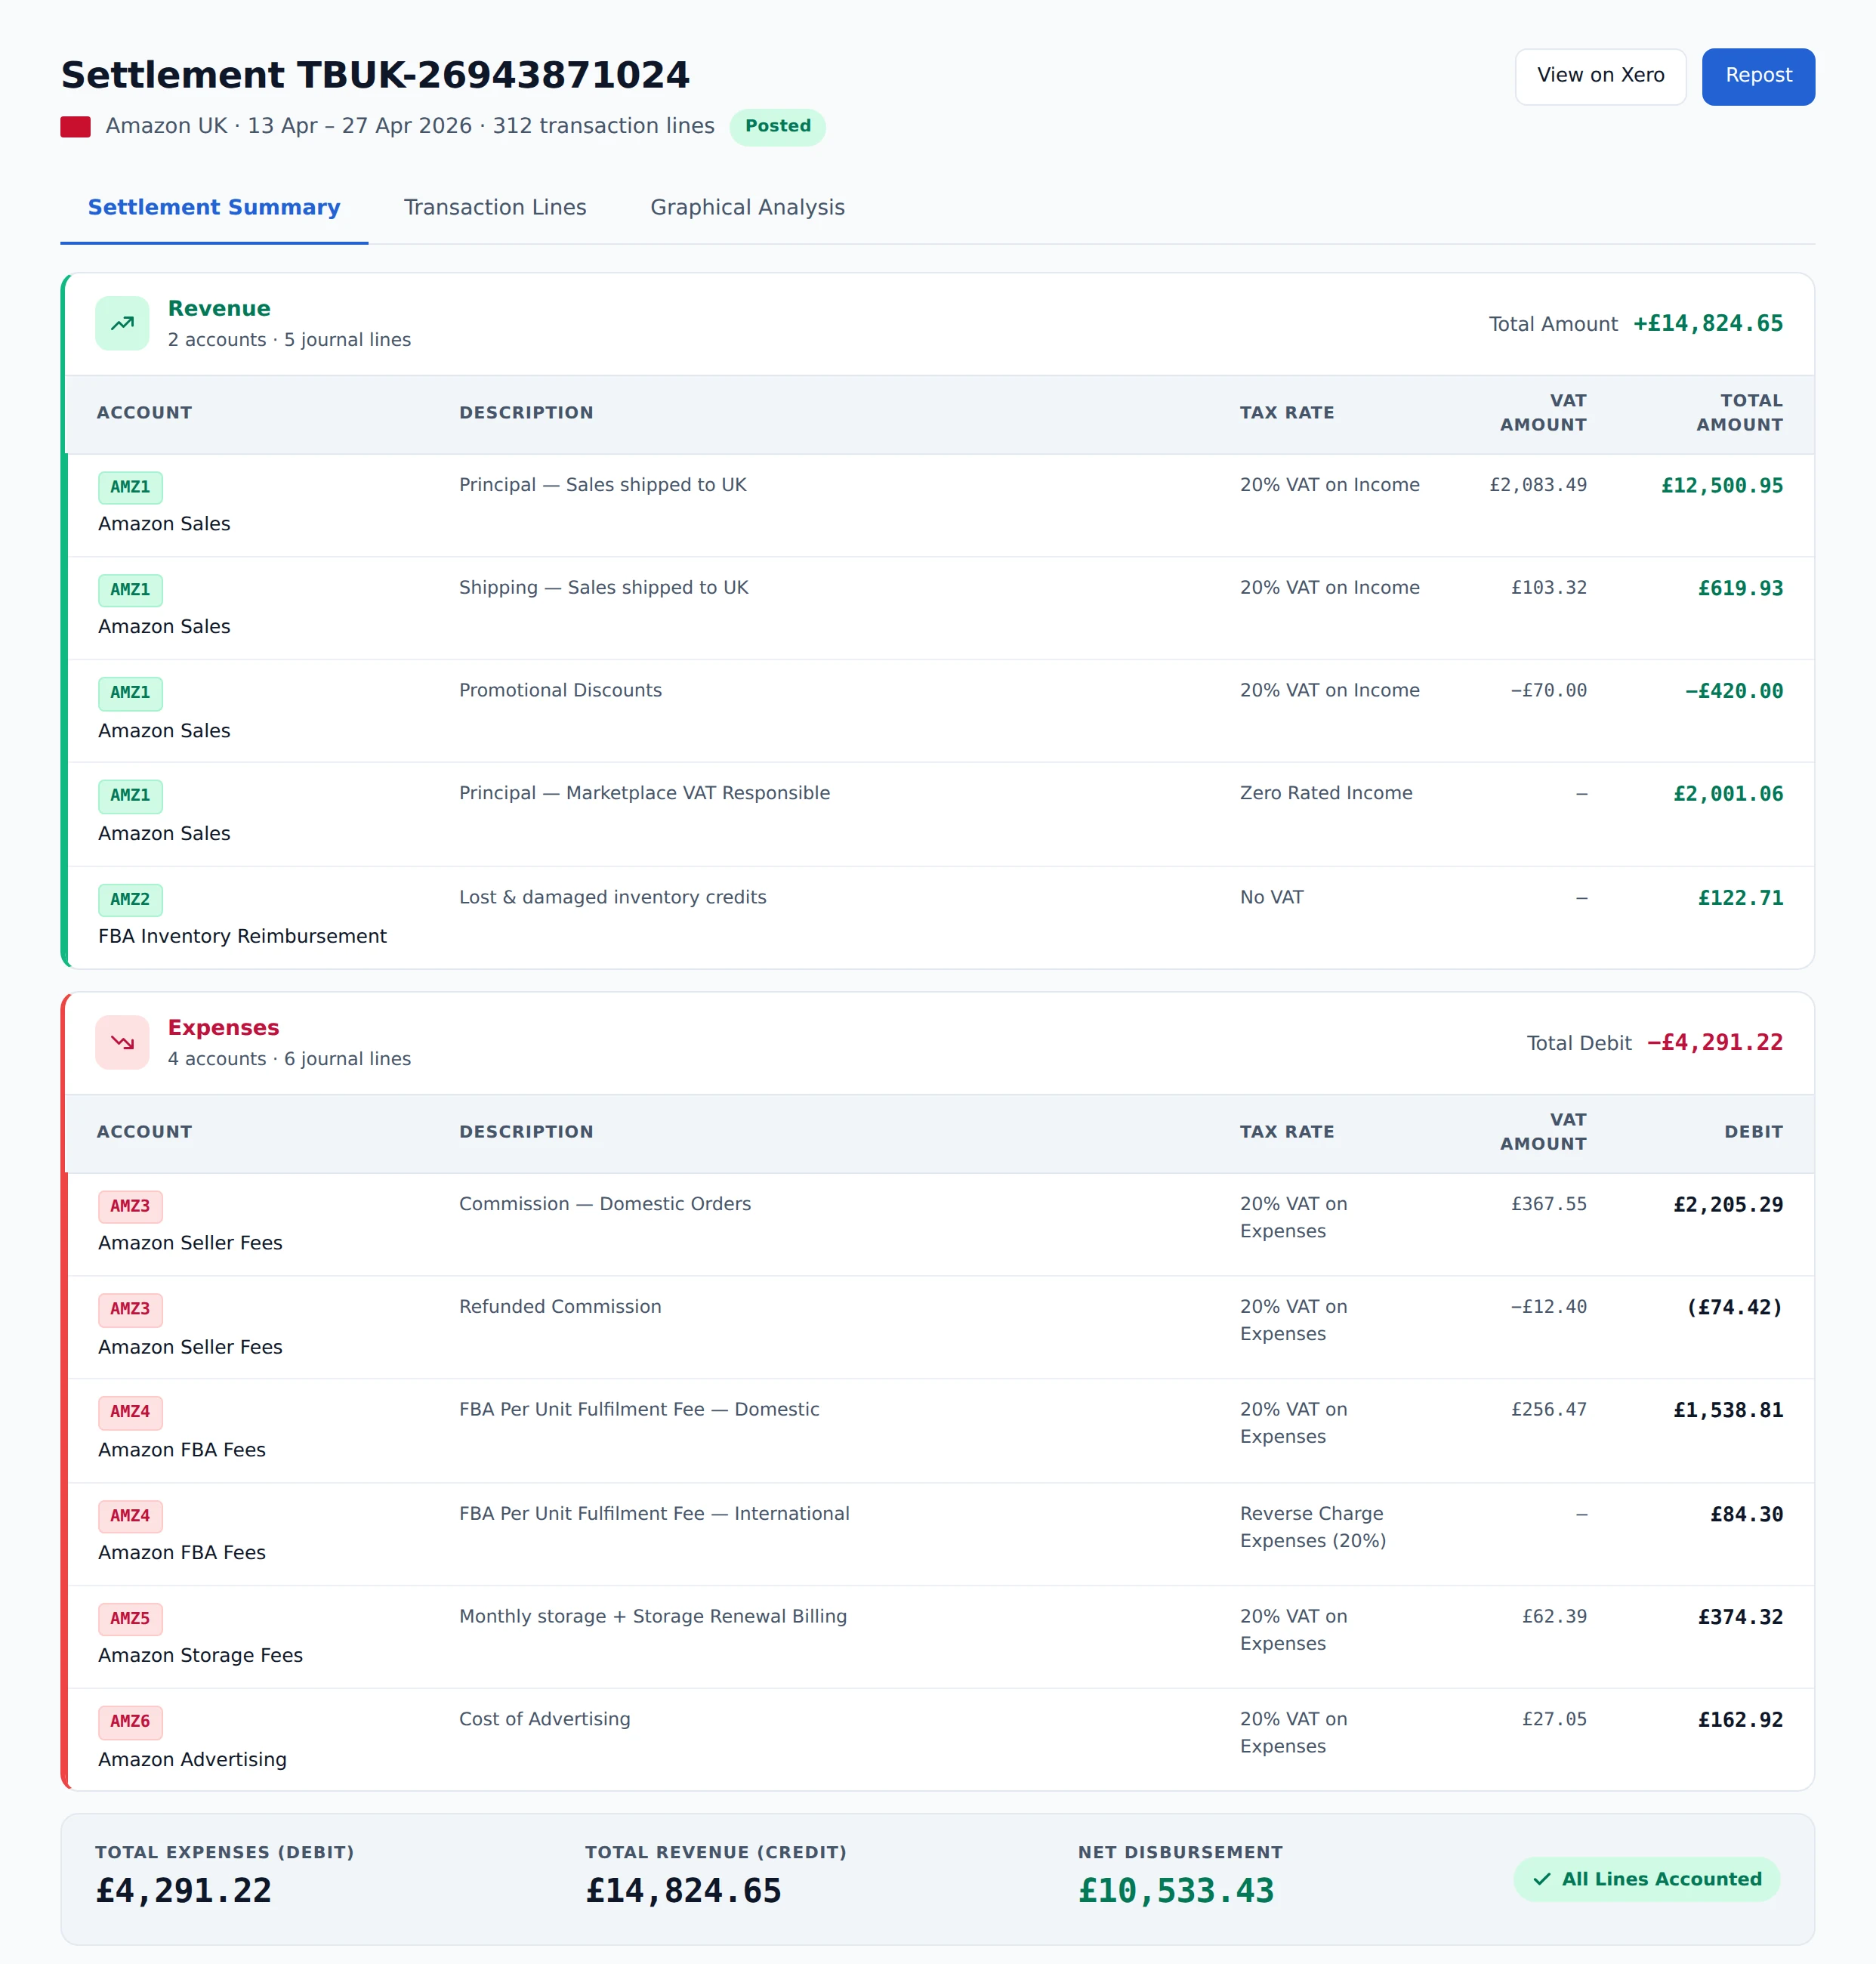The image size is (1876, 1964).
Task: Click AMZ1 badge in Marketplace VAT Responsible row
Action: 130,796
